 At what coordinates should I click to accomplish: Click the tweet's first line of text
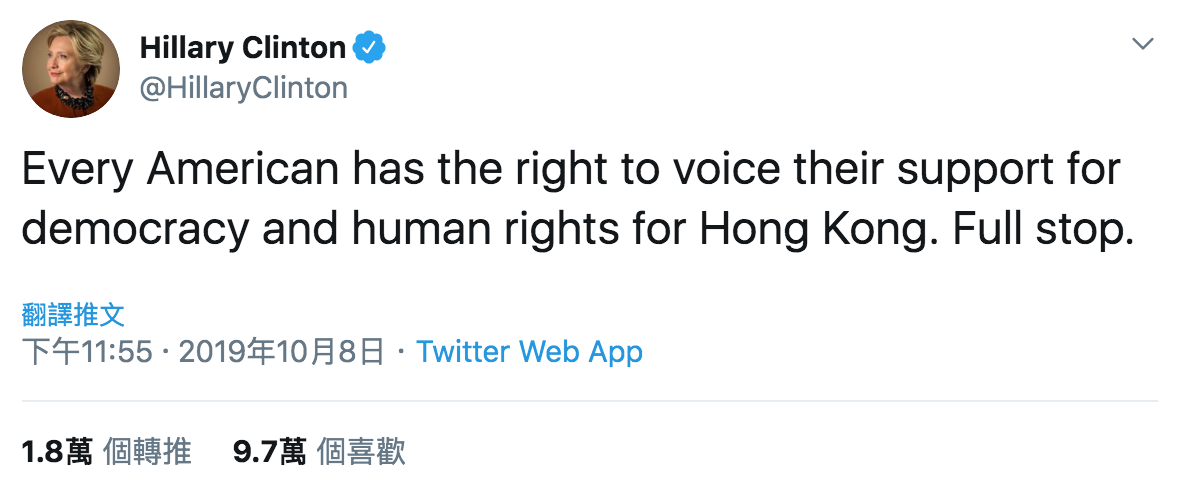[571, 171]
